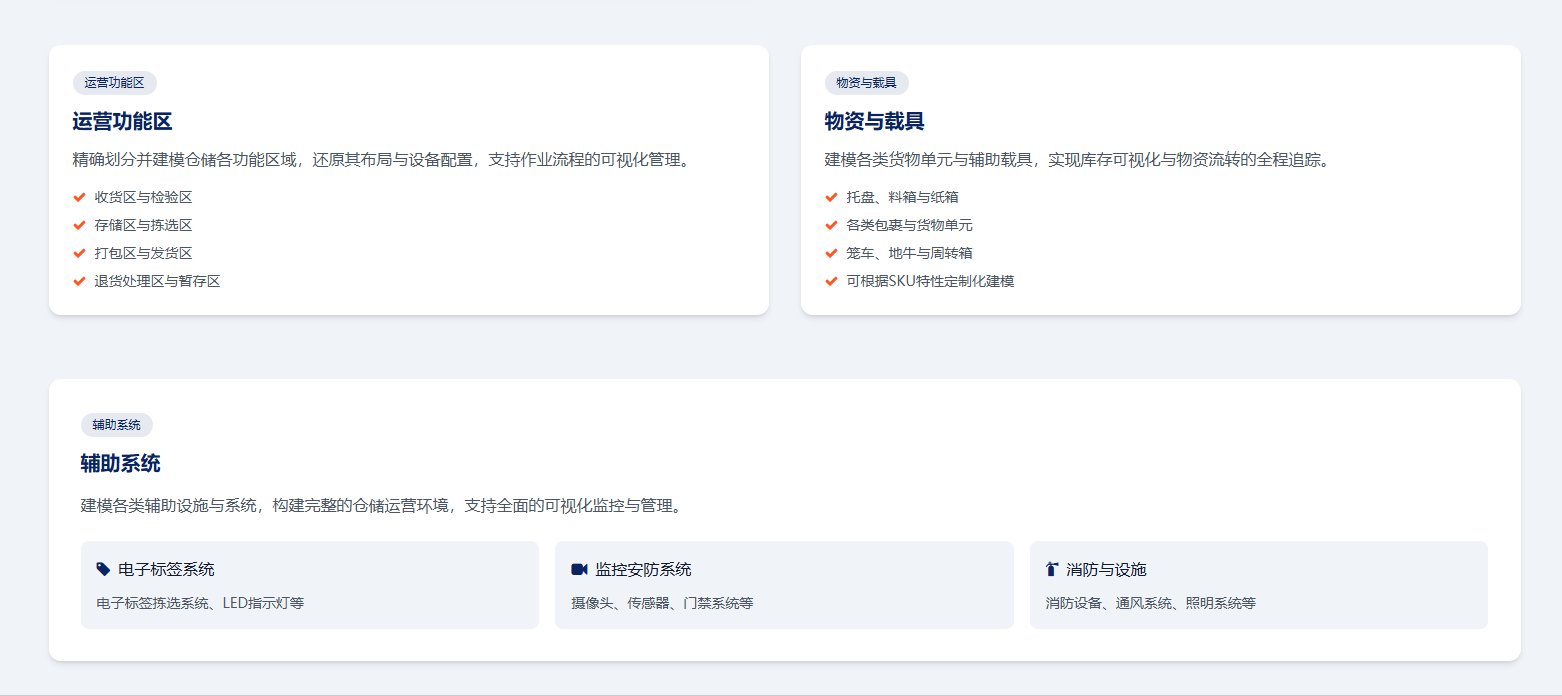The image size is (1562, 696).
Task: Click the checkmark beside 各类包裹与货物单元
Action: pos(831,225)
